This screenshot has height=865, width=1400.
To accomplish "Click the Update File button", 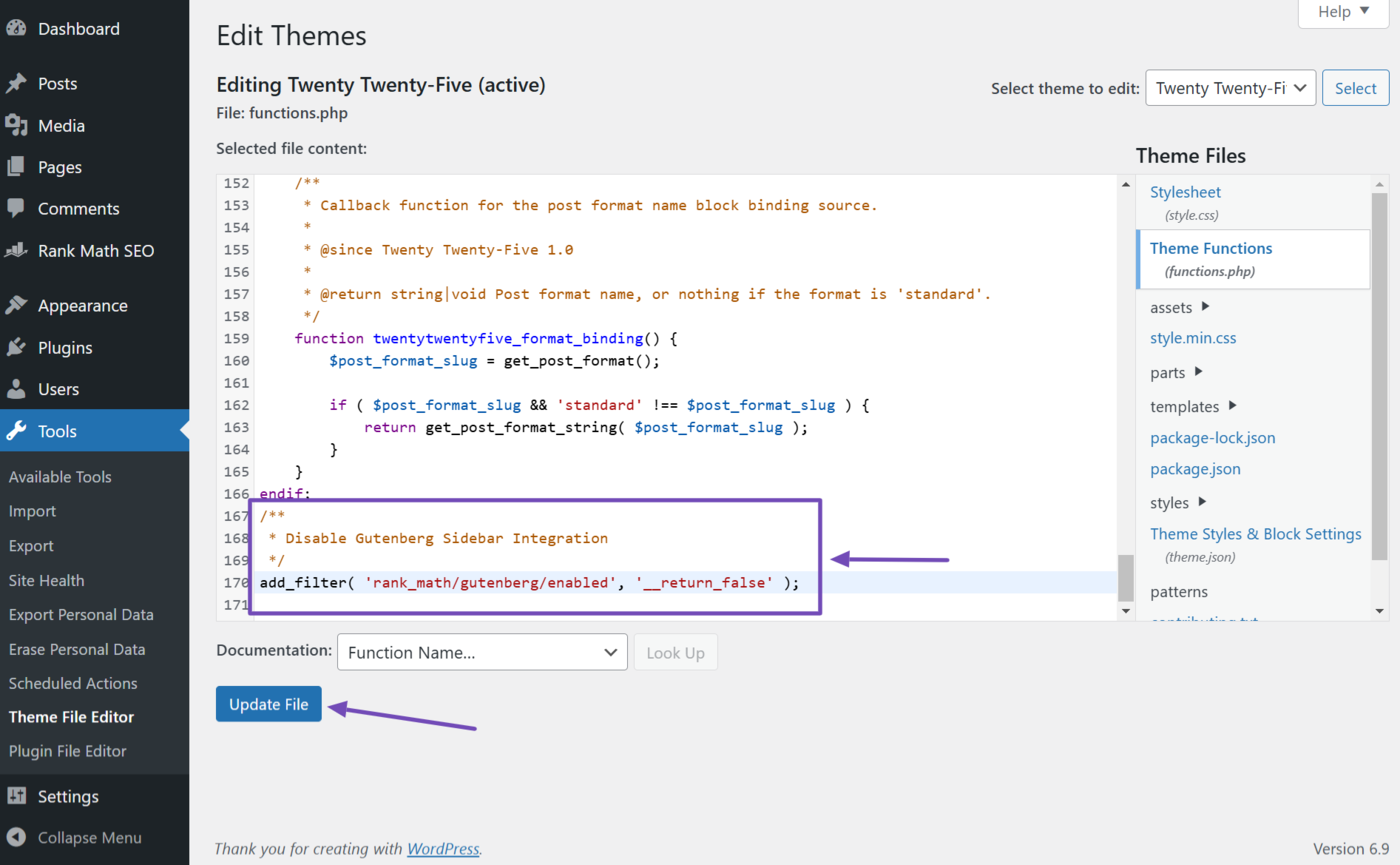I will click(268, 703).
